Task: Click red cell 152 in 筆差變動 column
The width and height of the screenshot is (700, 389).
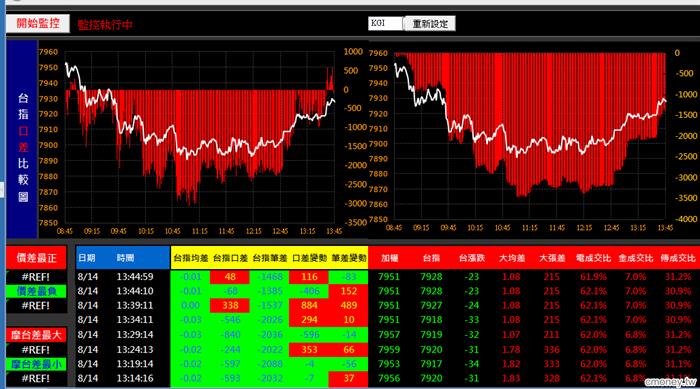Action: coord(349,291)
